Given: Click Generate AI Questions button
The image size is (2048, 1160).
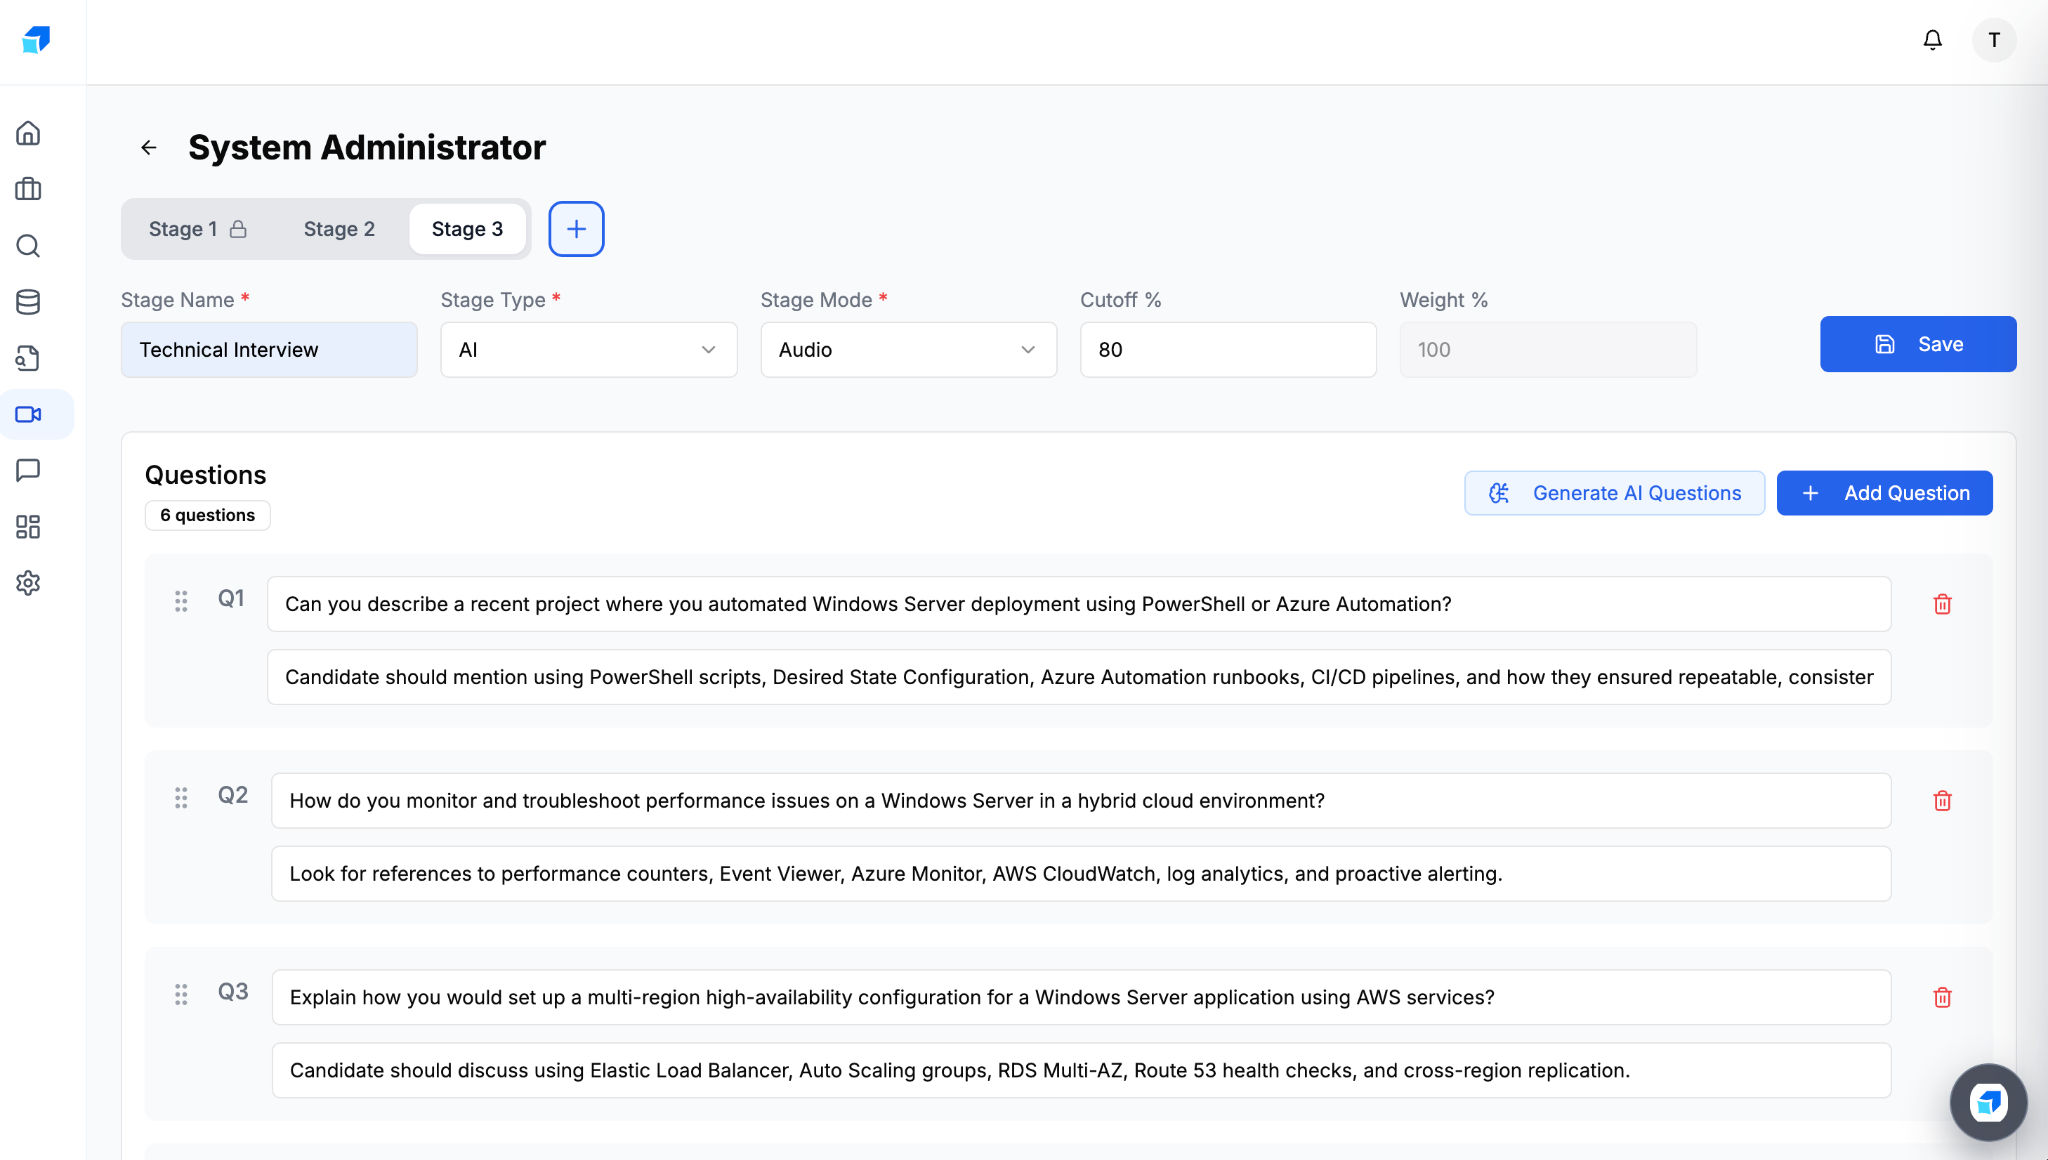Looking at the screenshot, I should (x=1614, y=493).
